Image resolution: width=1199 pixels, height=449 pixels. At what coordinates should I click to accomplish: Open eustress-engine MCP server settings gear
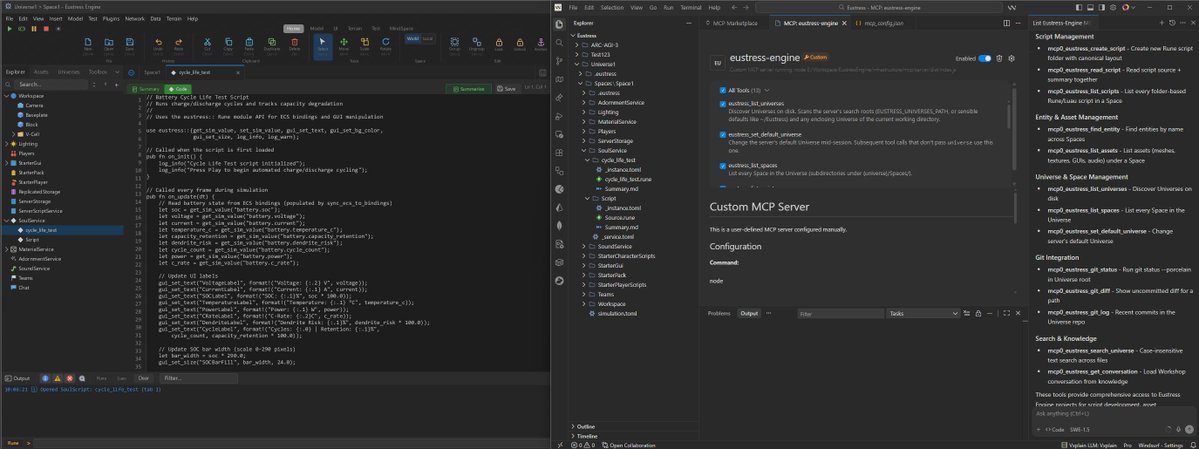point(1011,58)
